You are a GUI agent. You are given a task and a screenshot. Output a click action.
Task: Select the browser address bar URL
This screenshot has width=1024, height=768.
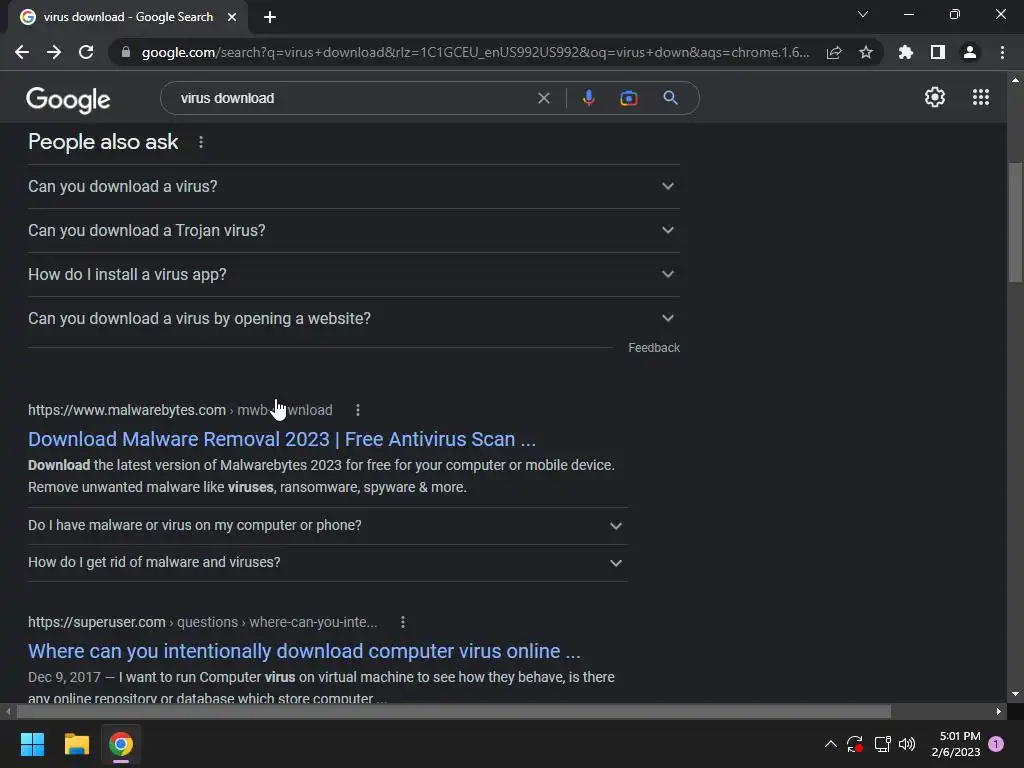point(475,52)
